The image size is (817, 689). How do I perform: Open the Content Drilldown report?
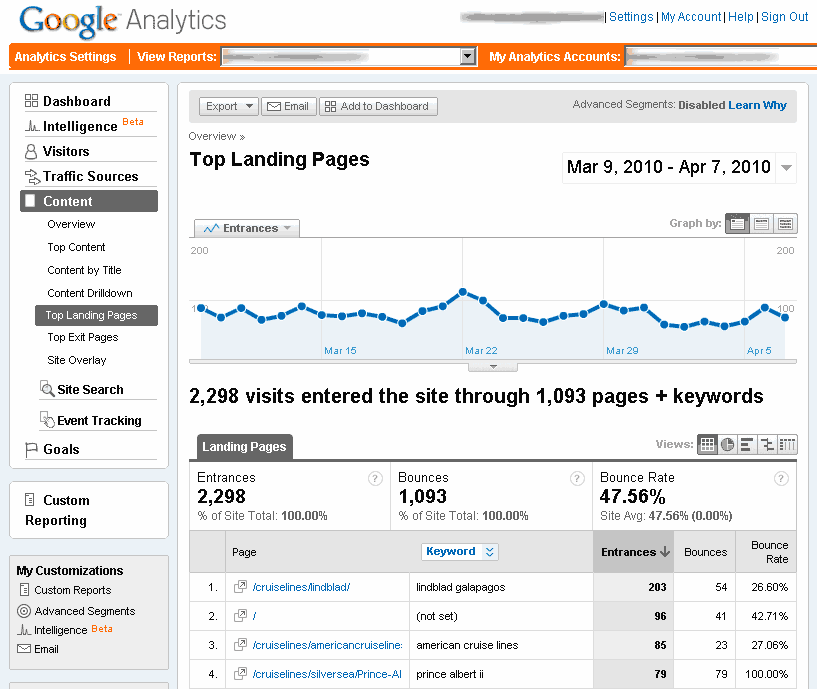[x=90, y=293]
